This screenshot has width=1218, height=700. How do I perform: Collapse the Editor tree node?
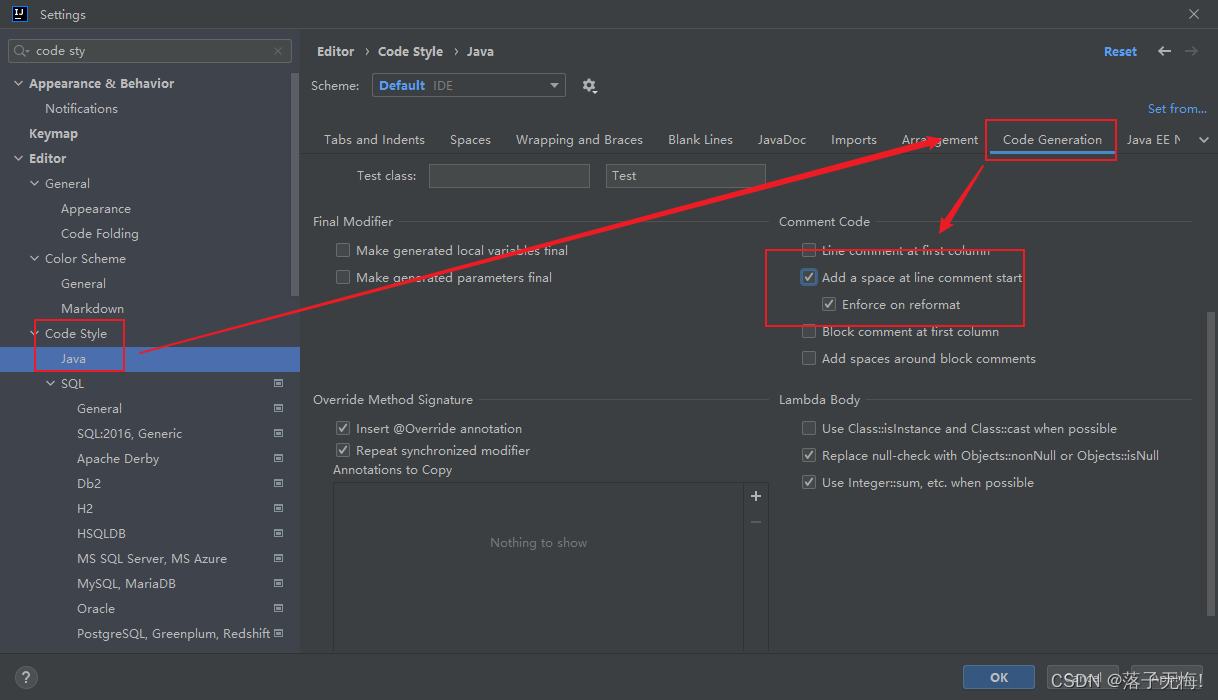point(18,159)
